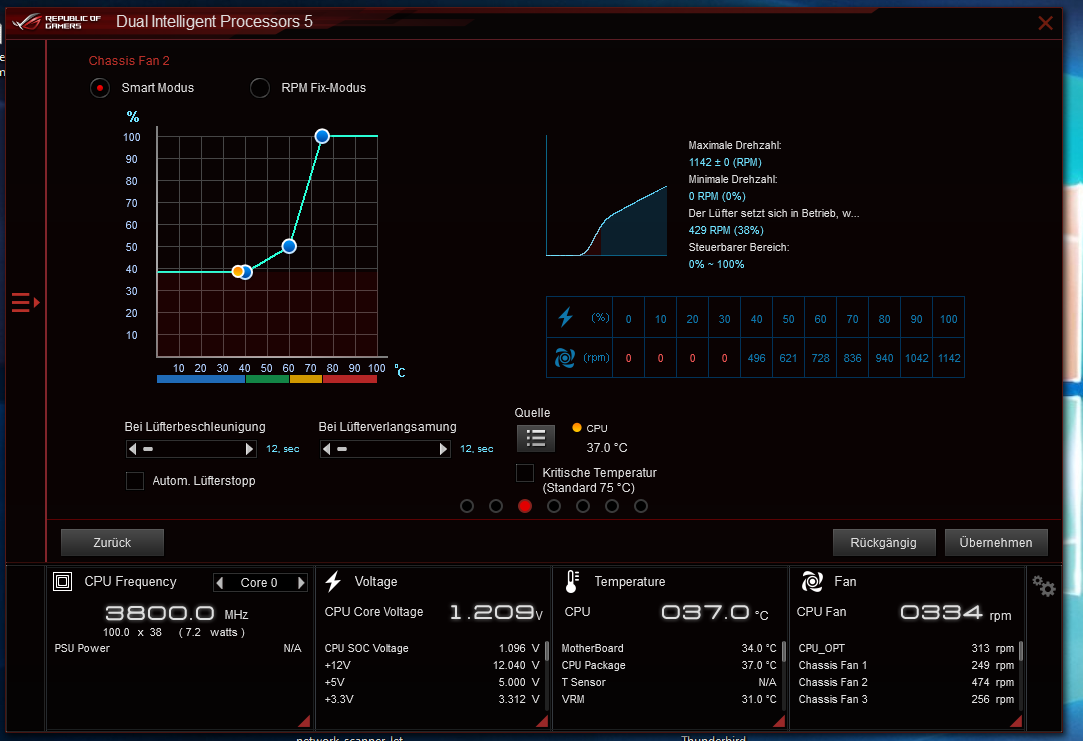Close the Dual Intelligent Processors window
The image size is (1083, 741).
click(1045, 23)
